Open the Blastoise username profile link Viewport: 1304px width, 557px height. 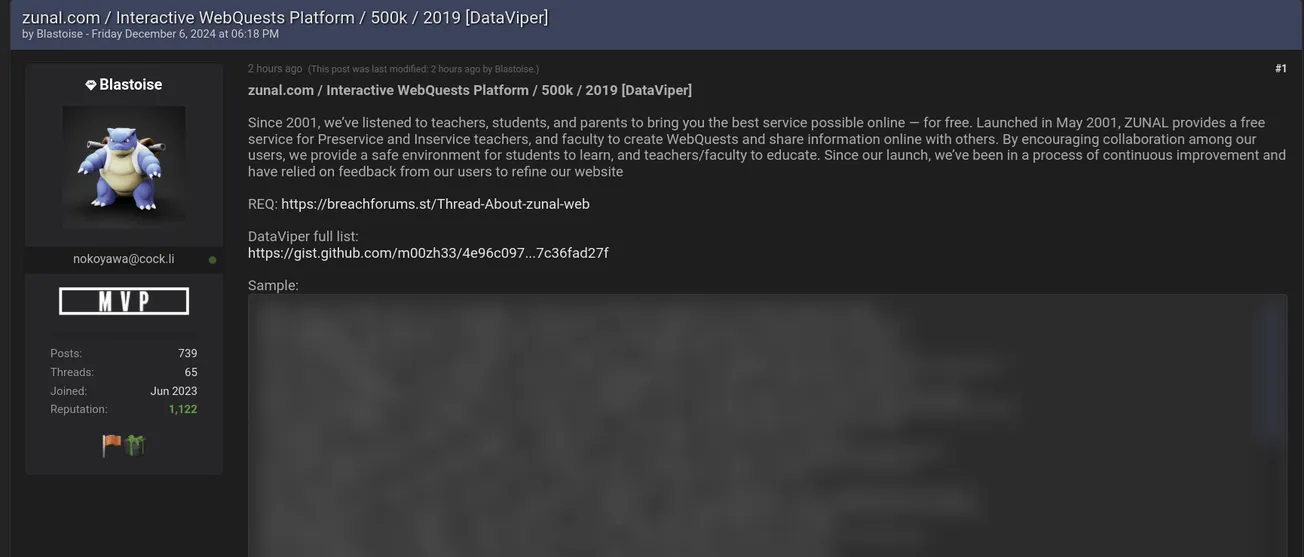pos(130,85)
